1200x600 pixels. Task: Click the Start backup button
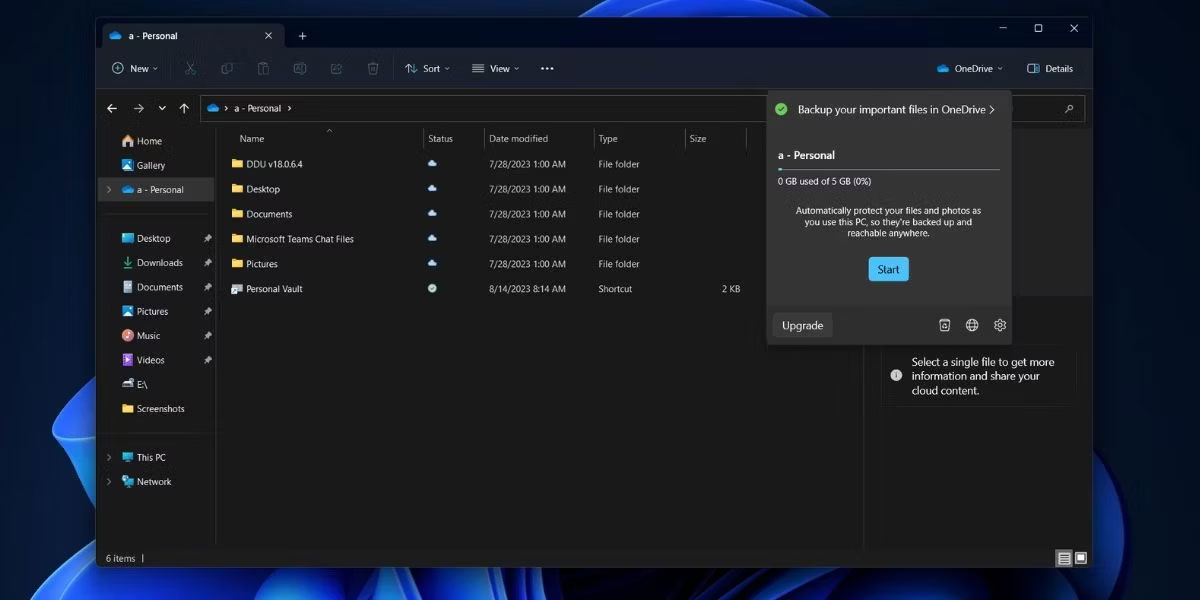pos(888,269)
